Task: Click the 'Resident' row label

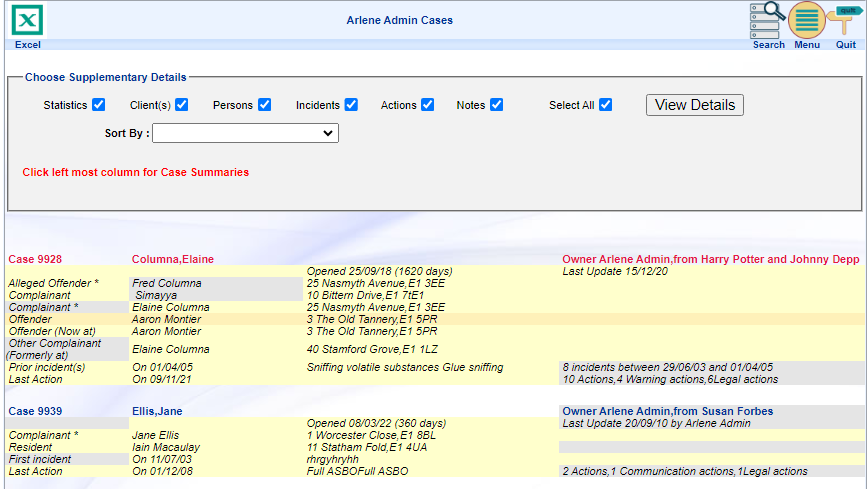Action: point(30,448)
